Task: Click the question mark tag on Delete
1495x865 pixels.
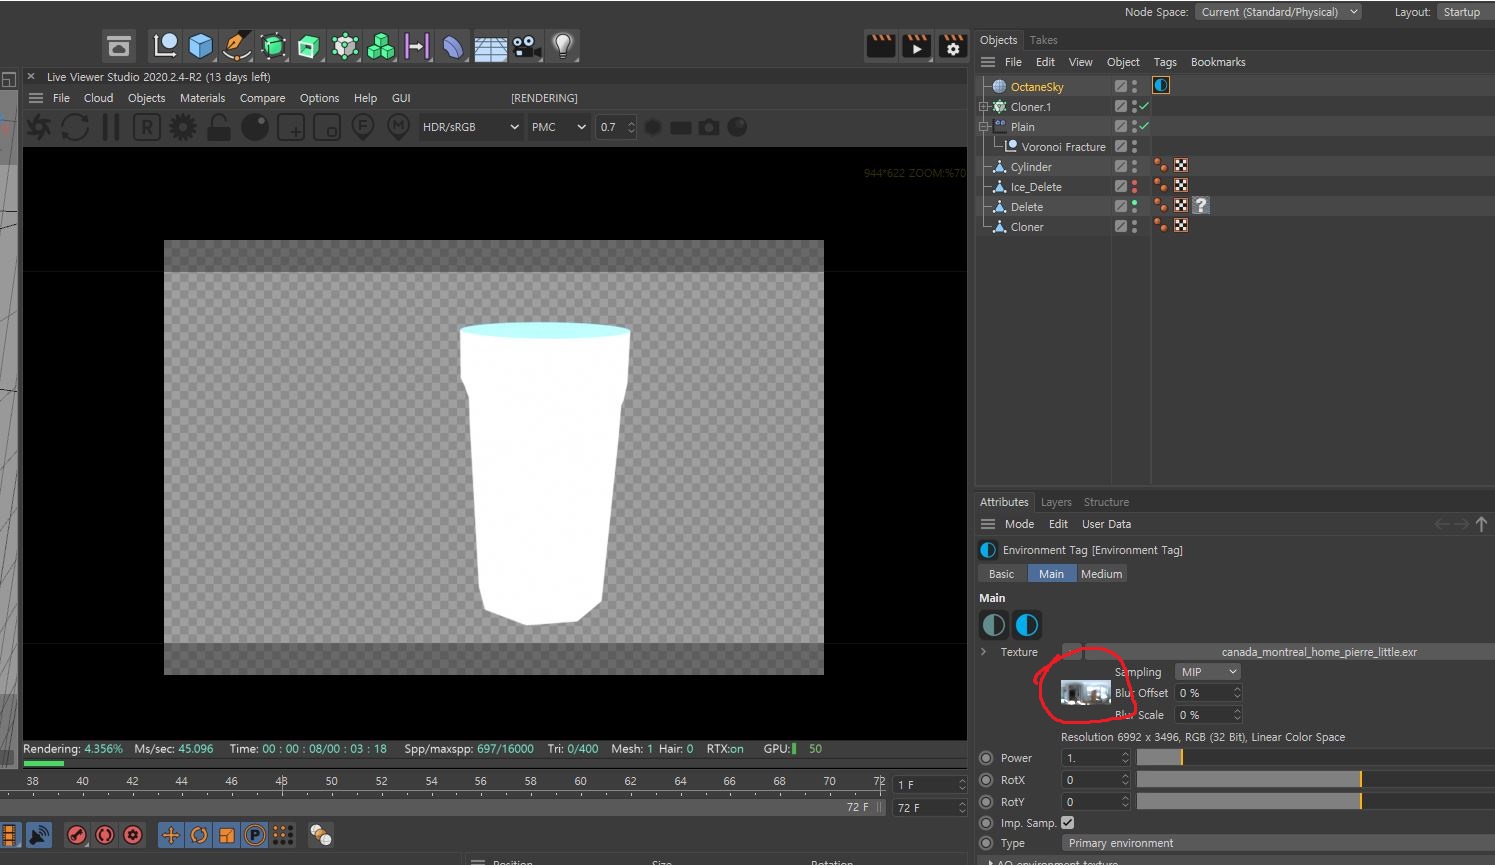Action: pyautogui.click(x=1201, y=206)
